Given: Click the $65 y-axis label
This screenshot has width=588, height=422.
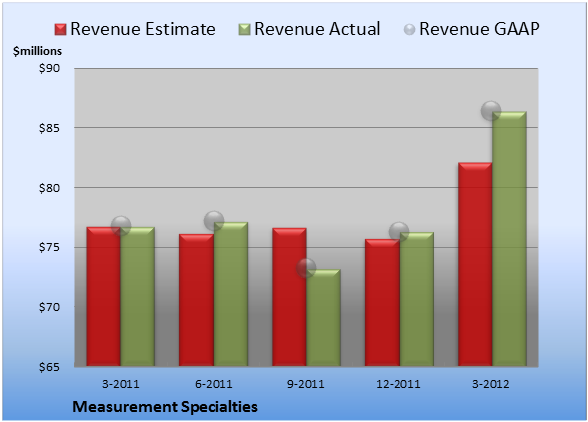Looking at the screenshot, I should tap(50, 366).
